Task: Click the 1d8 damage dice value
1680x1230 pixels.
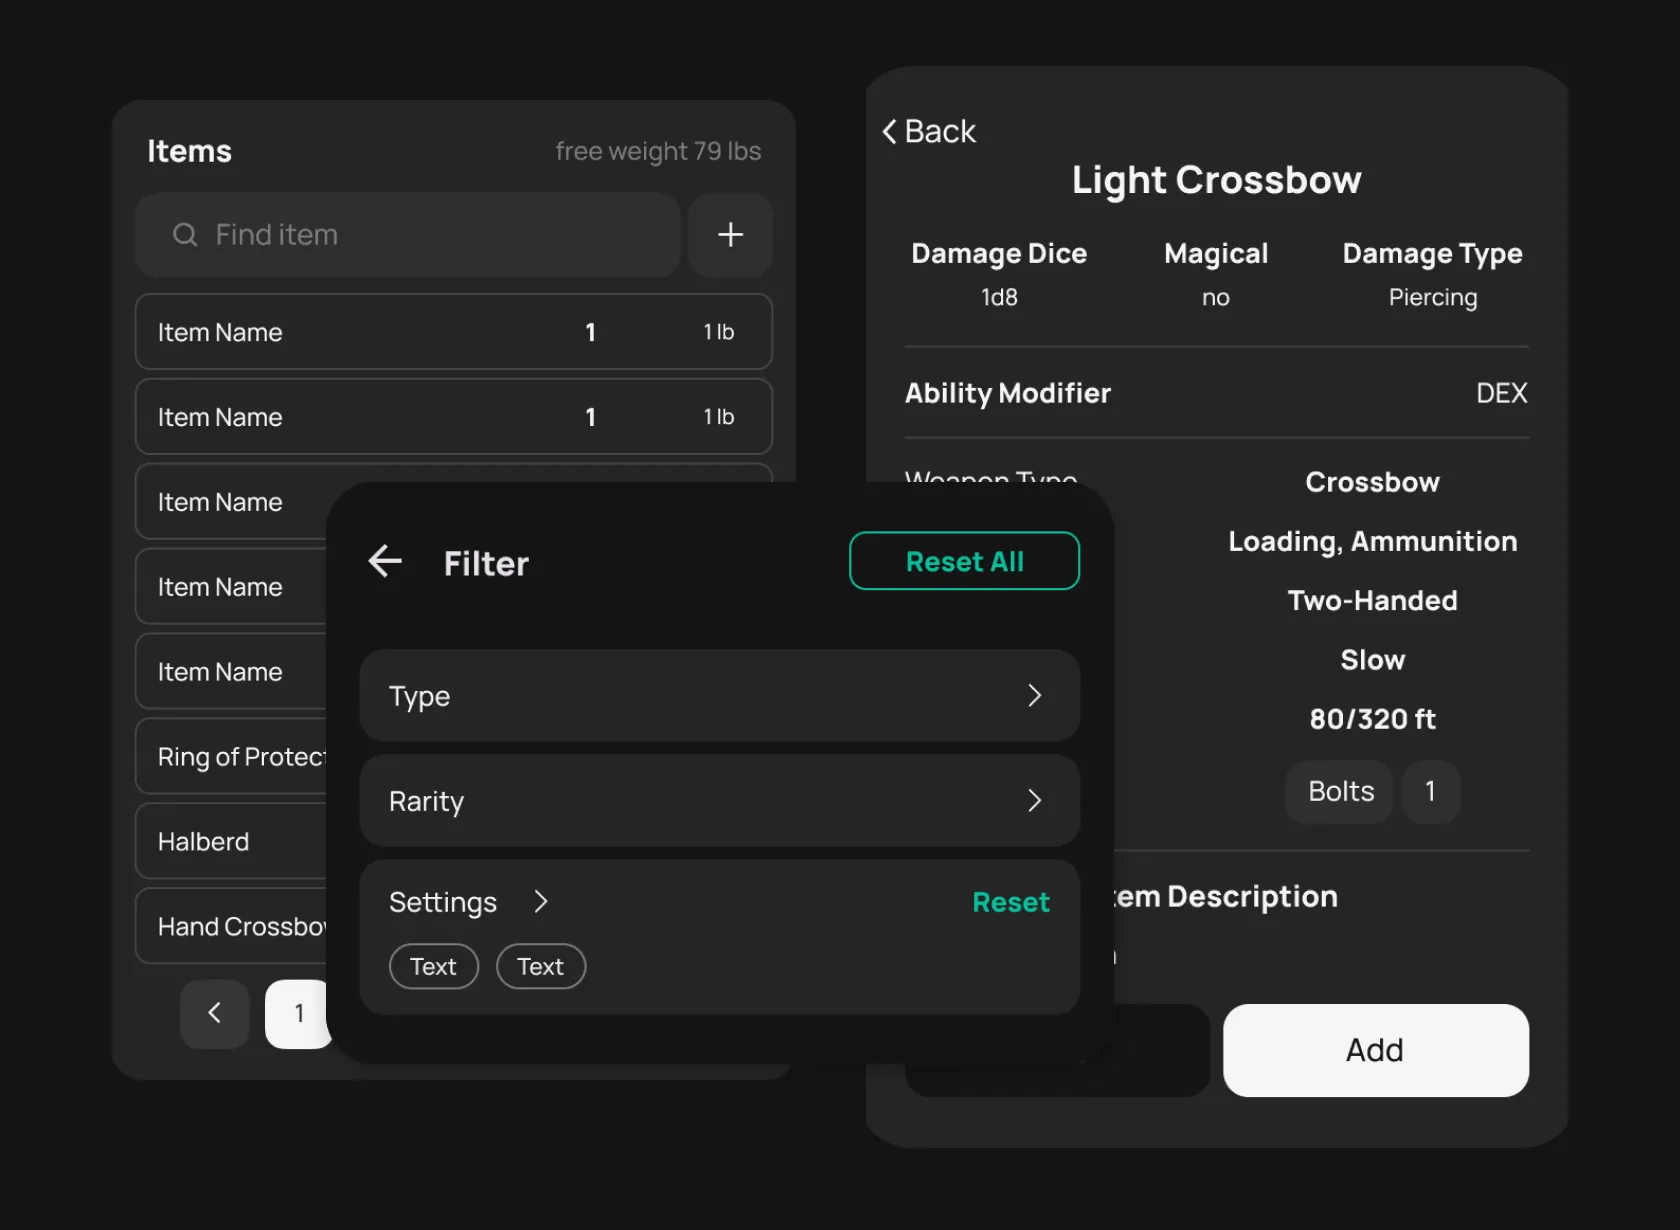Action: point(999,297)
